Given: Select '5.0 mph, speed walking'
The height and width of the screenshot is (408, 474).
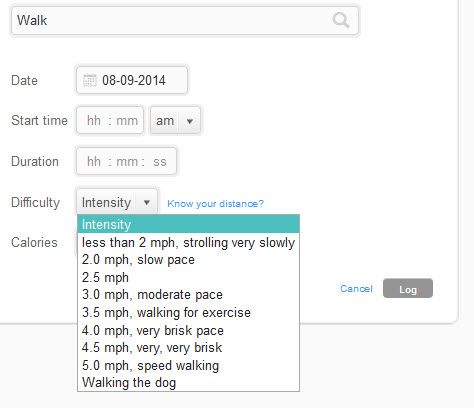Looking at the screenshot, I should pos(188,365).
